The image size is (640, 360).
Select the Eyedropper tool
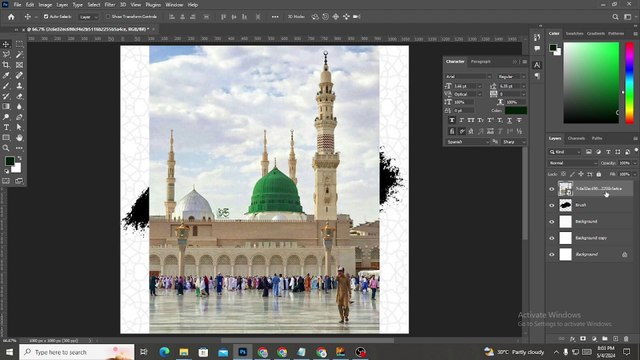(6, 76)
